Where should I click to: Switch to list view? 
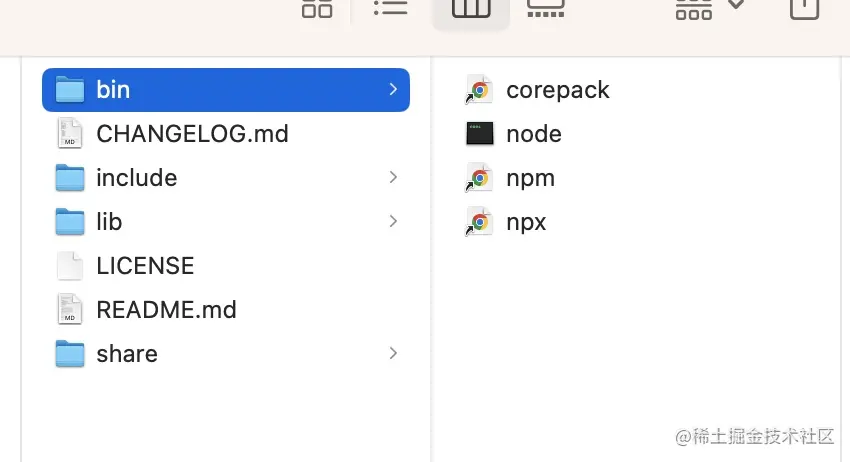(390, 8)
